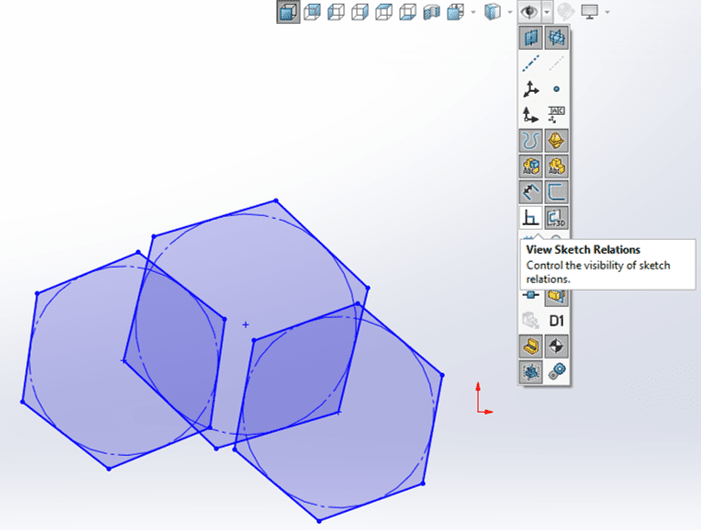The image size is (701, 530).
Task: Select the topmost vertex of the middle hexagon
Action: click(x=276, y=201)
